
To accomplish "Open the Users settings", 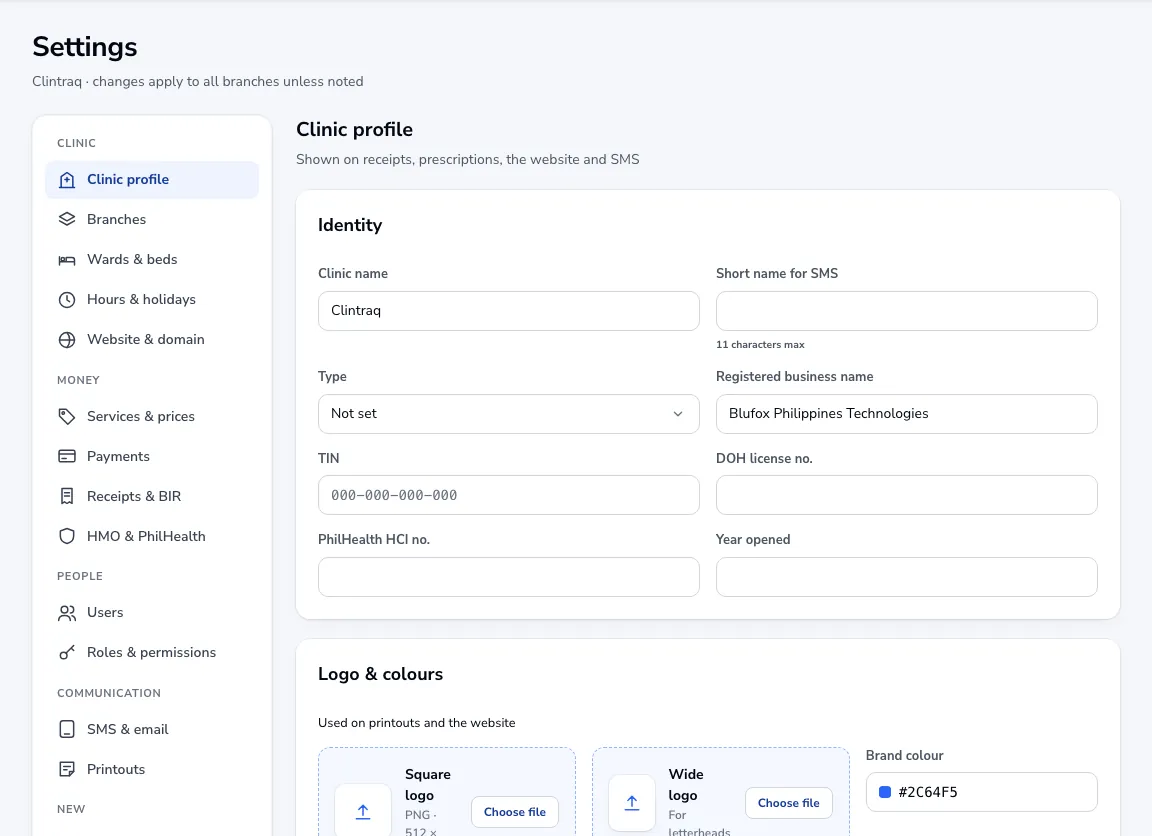I will (x=152, y=613).
